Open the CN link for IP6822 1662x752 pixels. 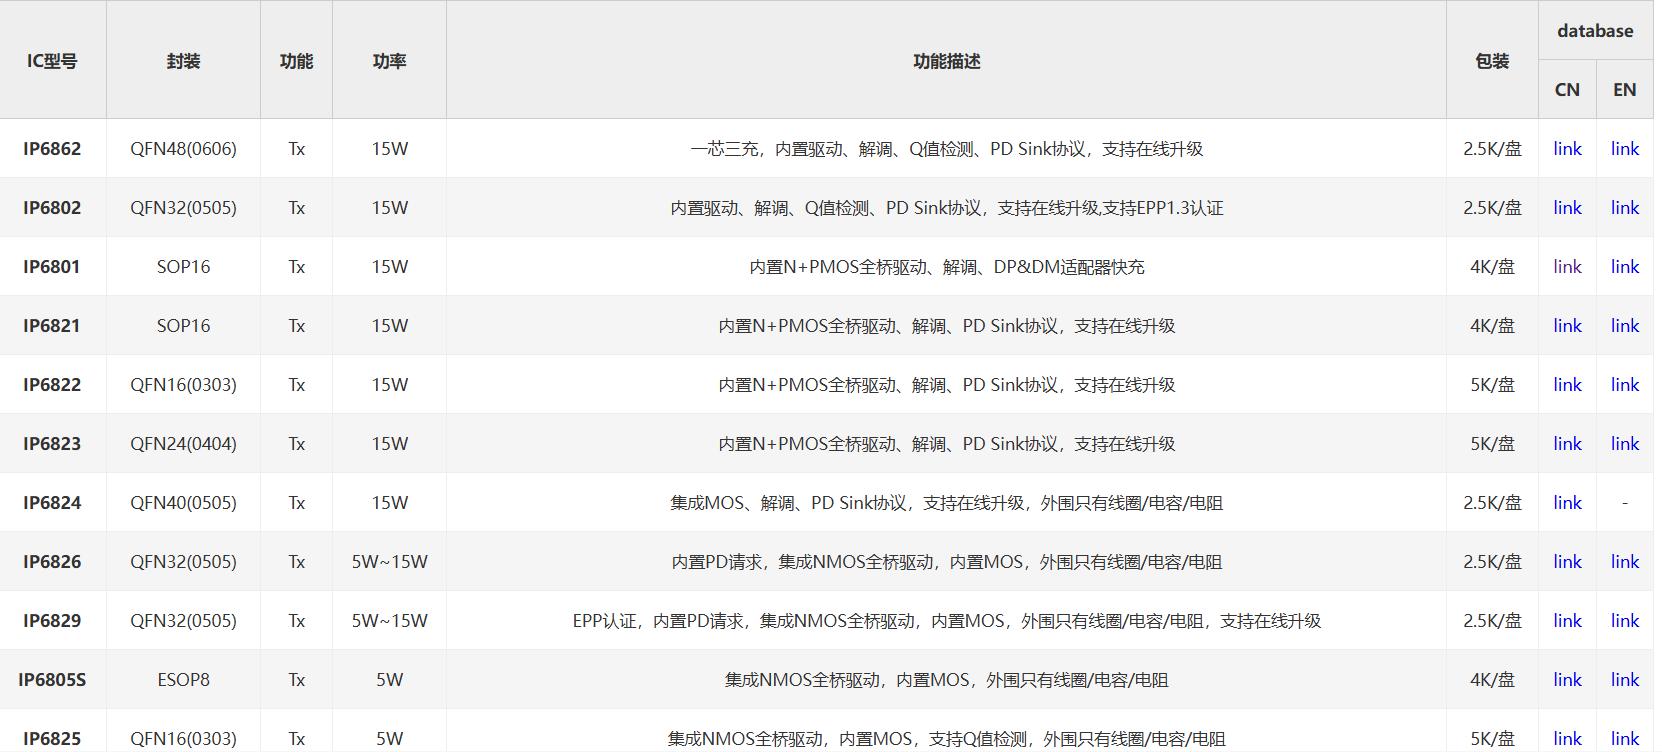(x=1567, y=385)
